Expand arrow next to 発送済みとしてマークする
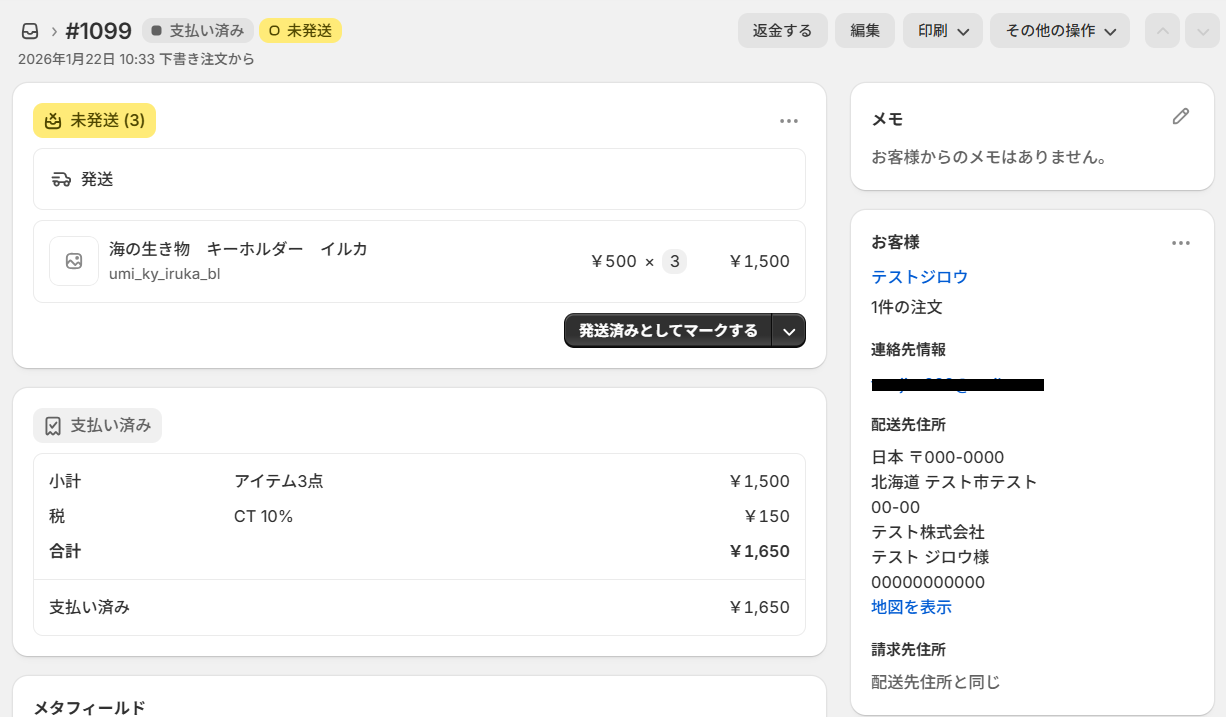The width and height of the screenshot is (1226, 717). click(789, 331)
